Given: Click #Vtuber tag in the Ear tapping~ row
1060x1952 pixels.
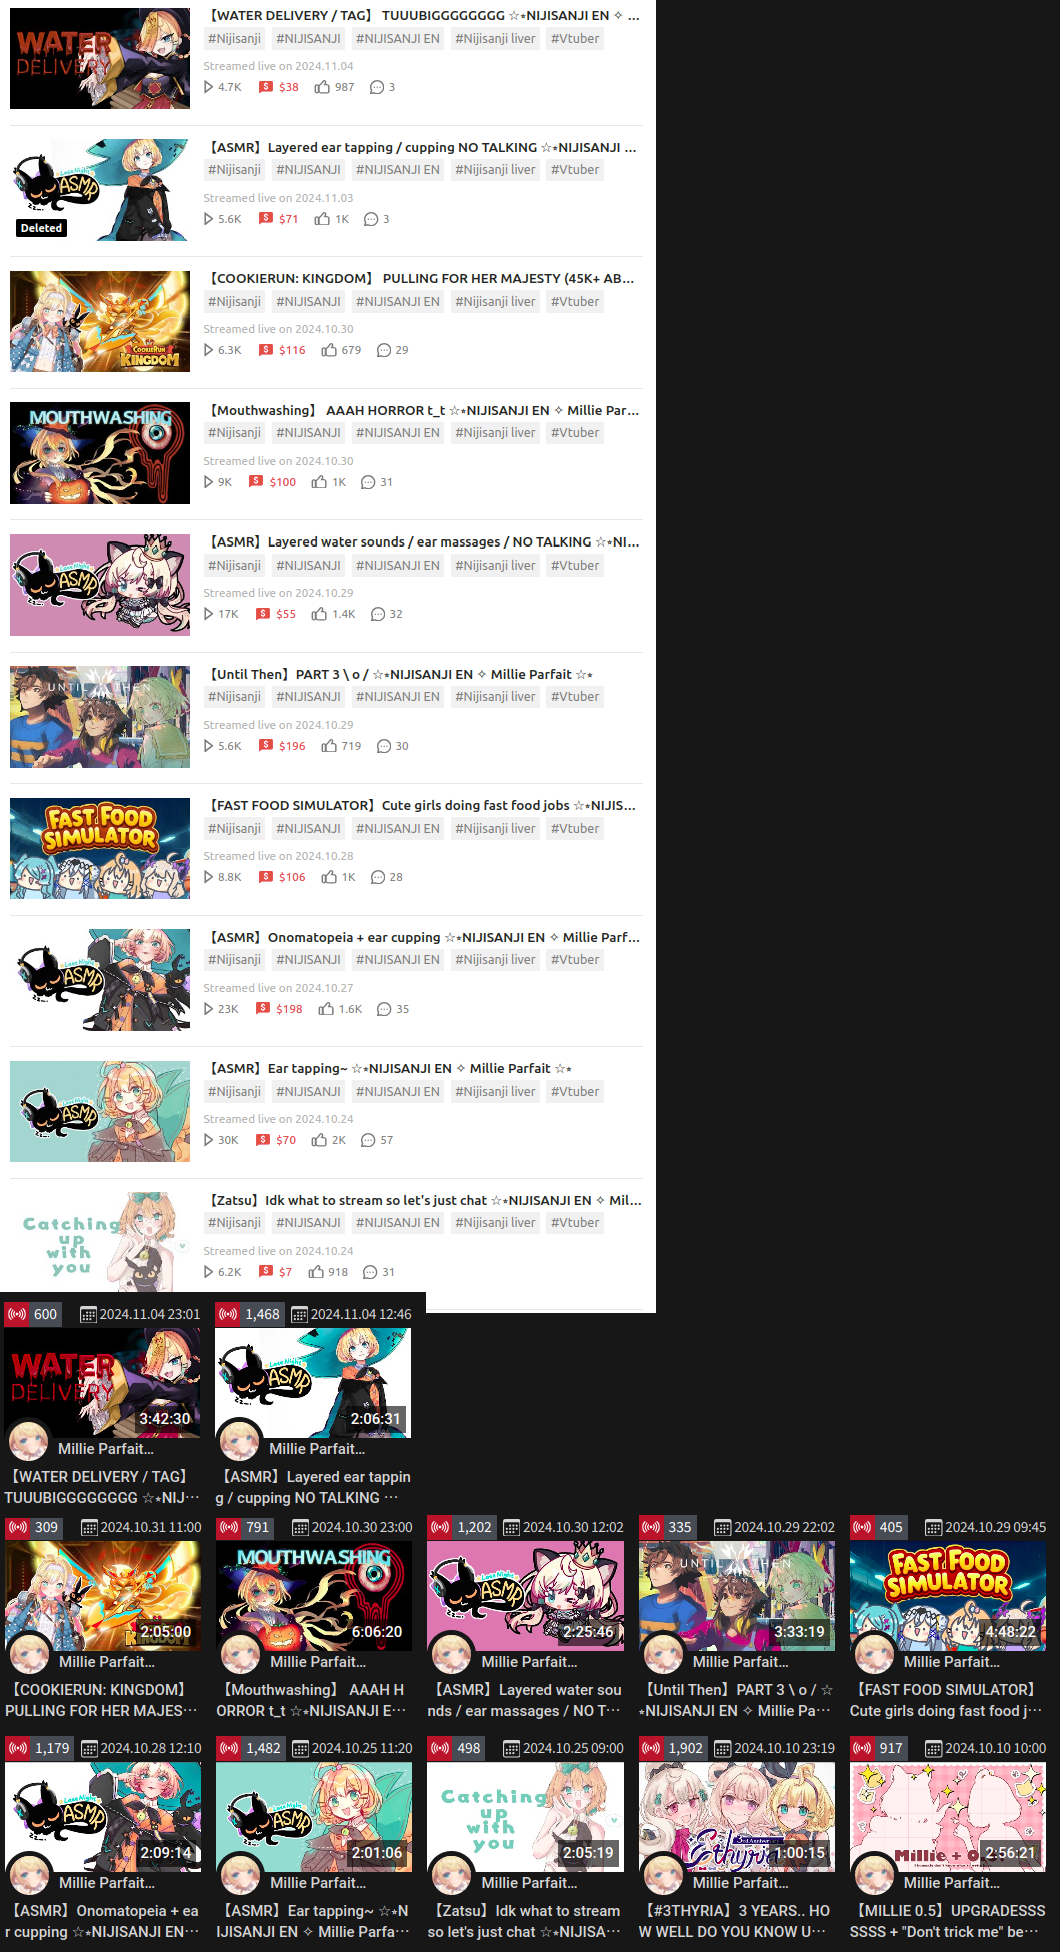Looking at the screenshot, I should tap(575, 1092).
